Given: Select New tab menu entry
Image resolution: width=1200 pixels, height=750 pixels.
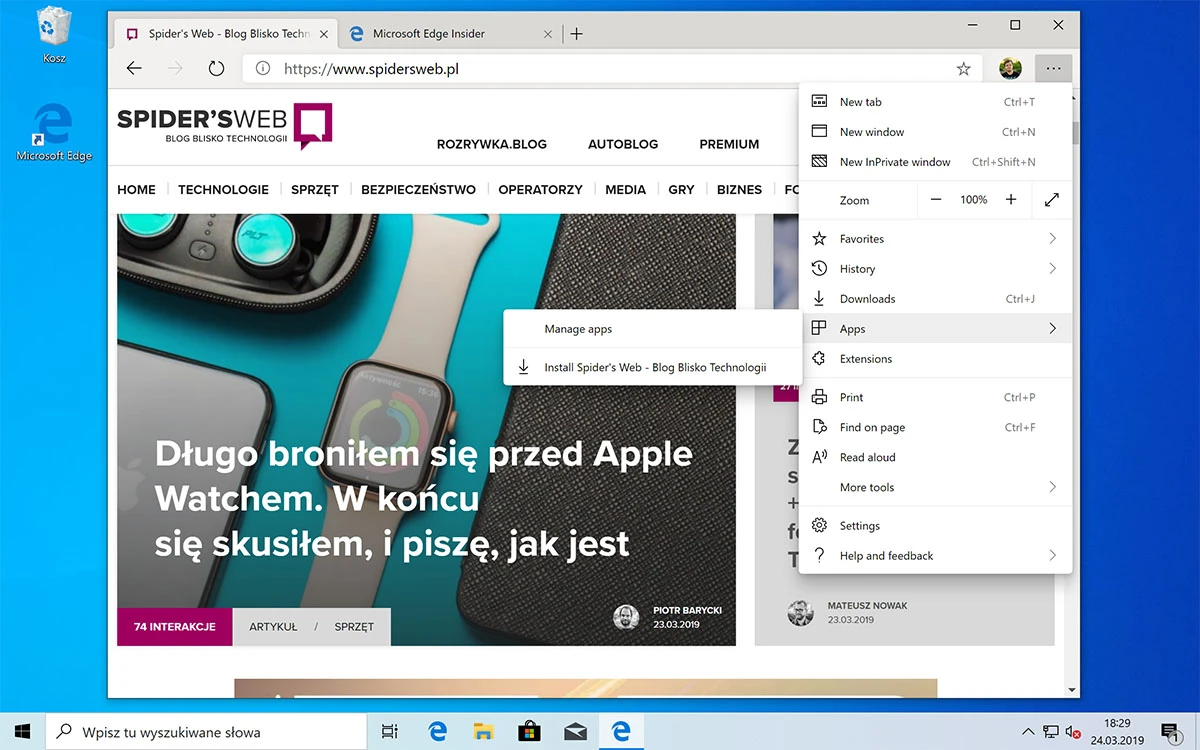Looking at the screenshot, I should click(935, 102).
